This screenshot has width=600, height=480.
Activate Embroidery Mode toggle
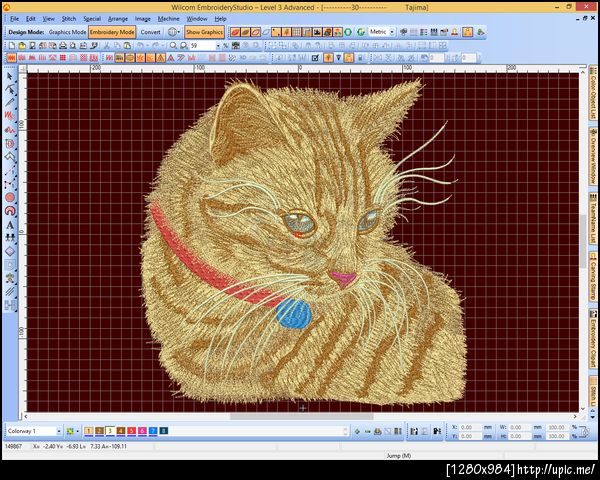coord(112,32)
